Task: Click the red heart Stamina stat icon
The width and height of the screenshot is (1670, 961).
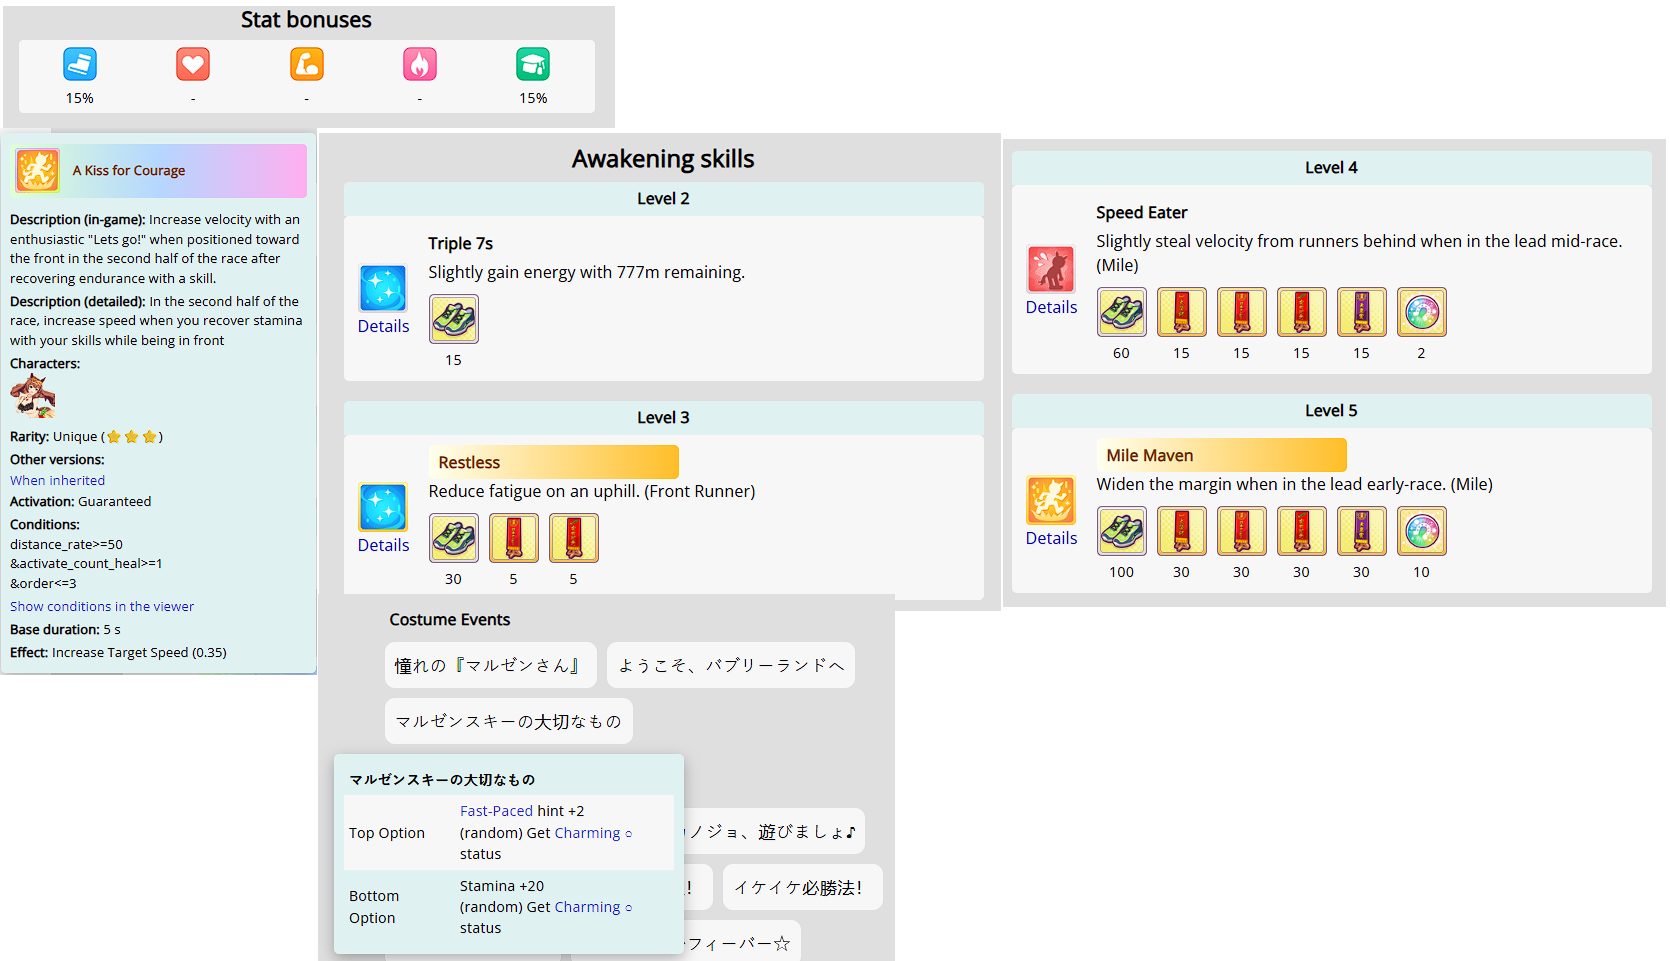Action: point(193,64)
